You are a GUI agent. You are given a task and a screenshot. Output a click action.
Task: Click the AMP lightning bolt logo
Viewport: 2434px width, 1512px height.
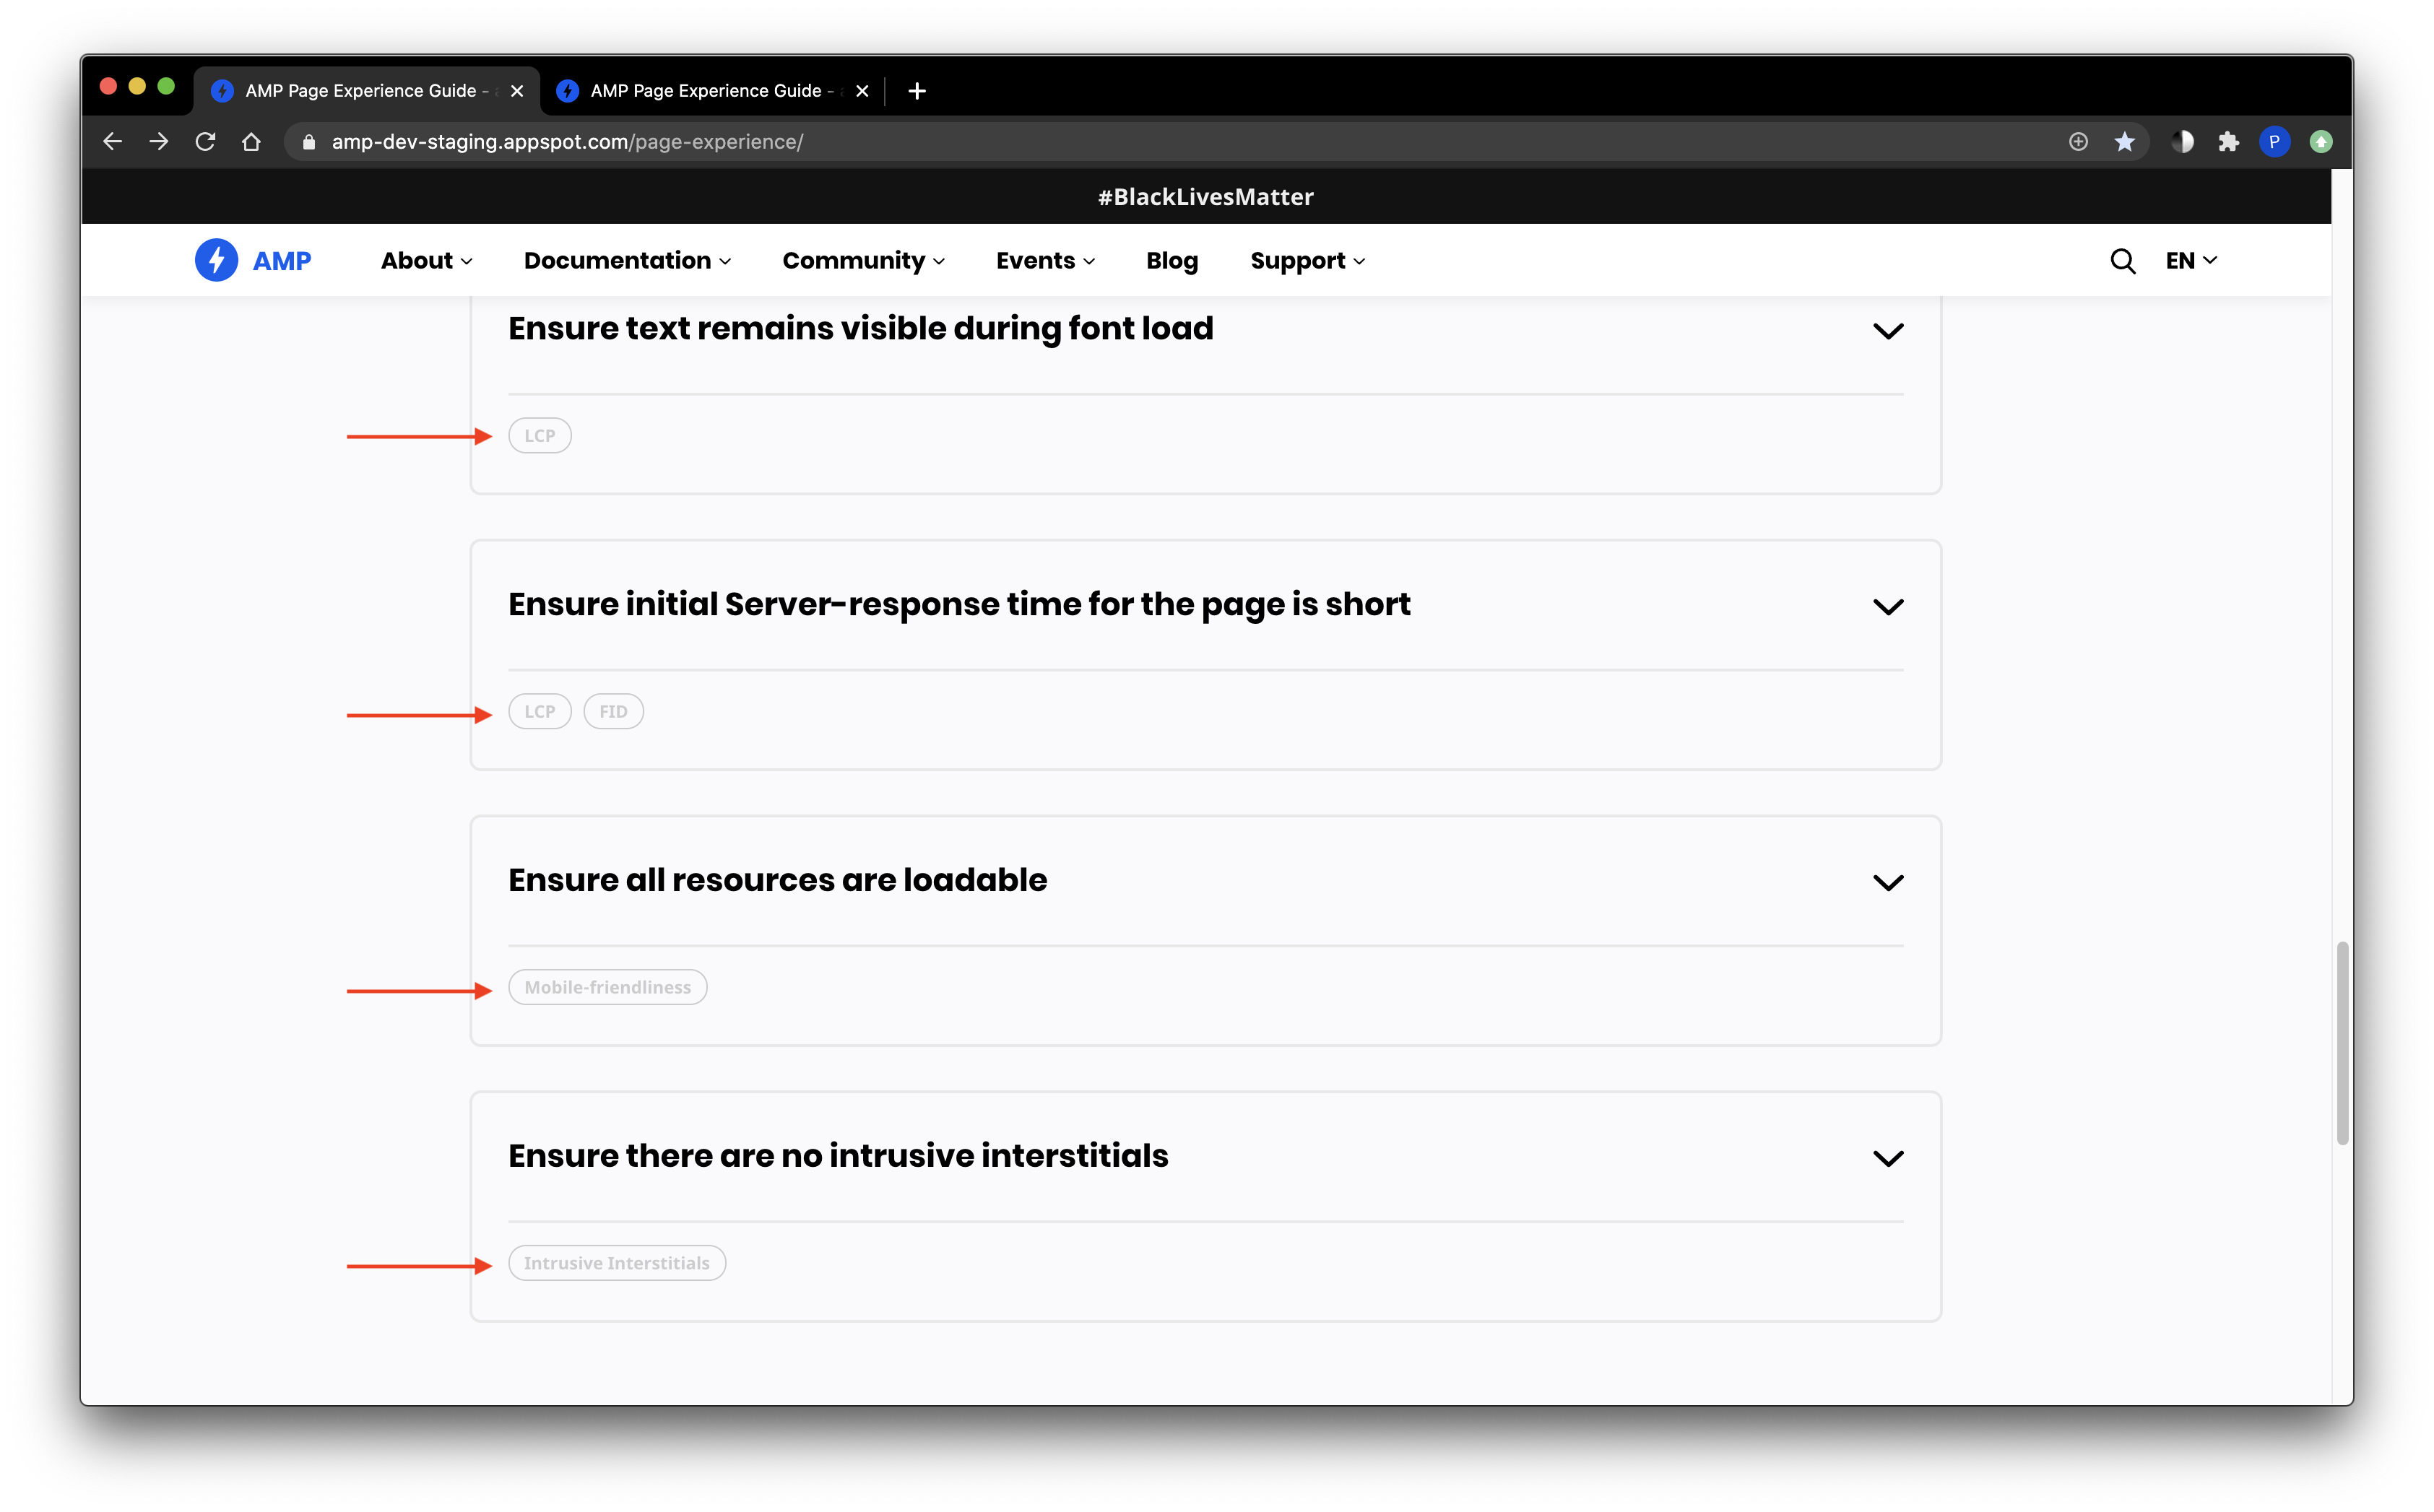coord(216,260)
